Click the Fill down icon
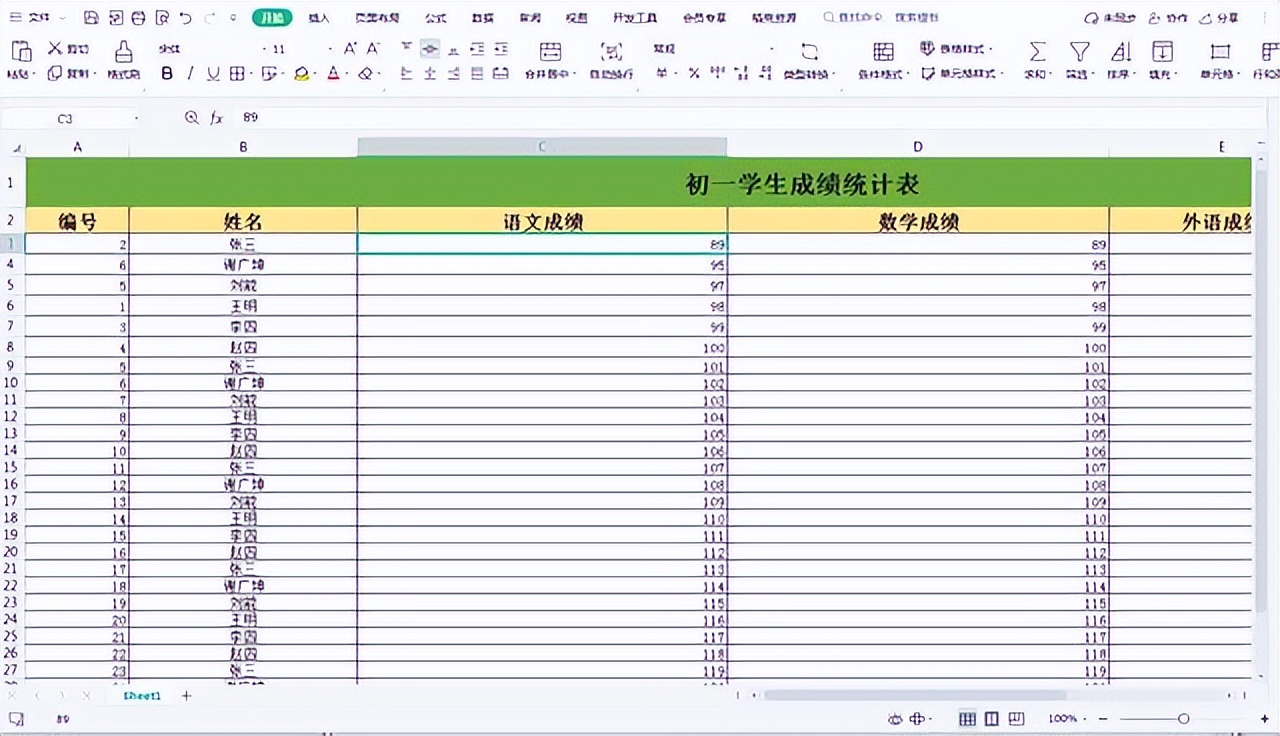 pos(1162,51)
